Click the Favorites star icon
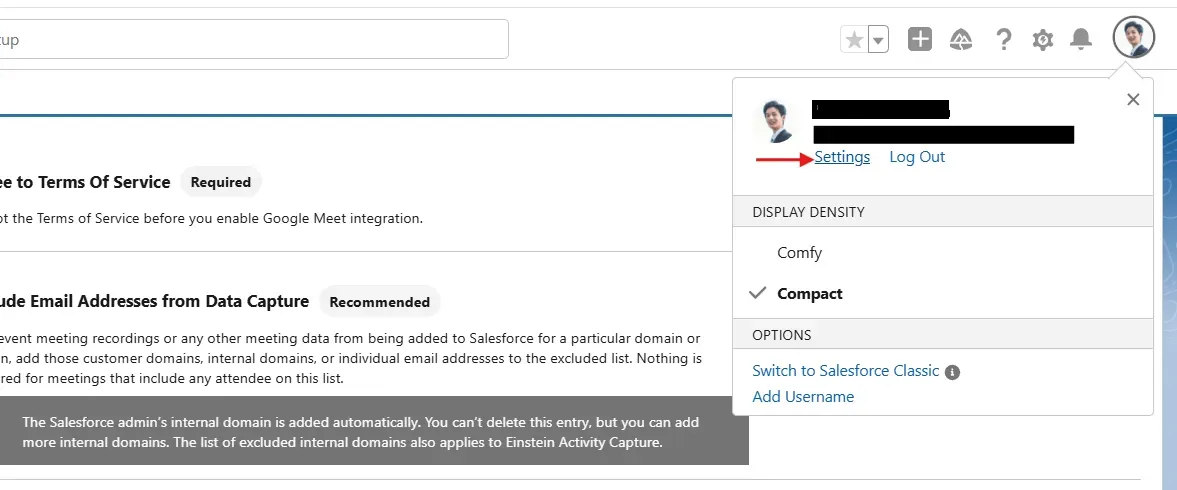 coord(854,40)
